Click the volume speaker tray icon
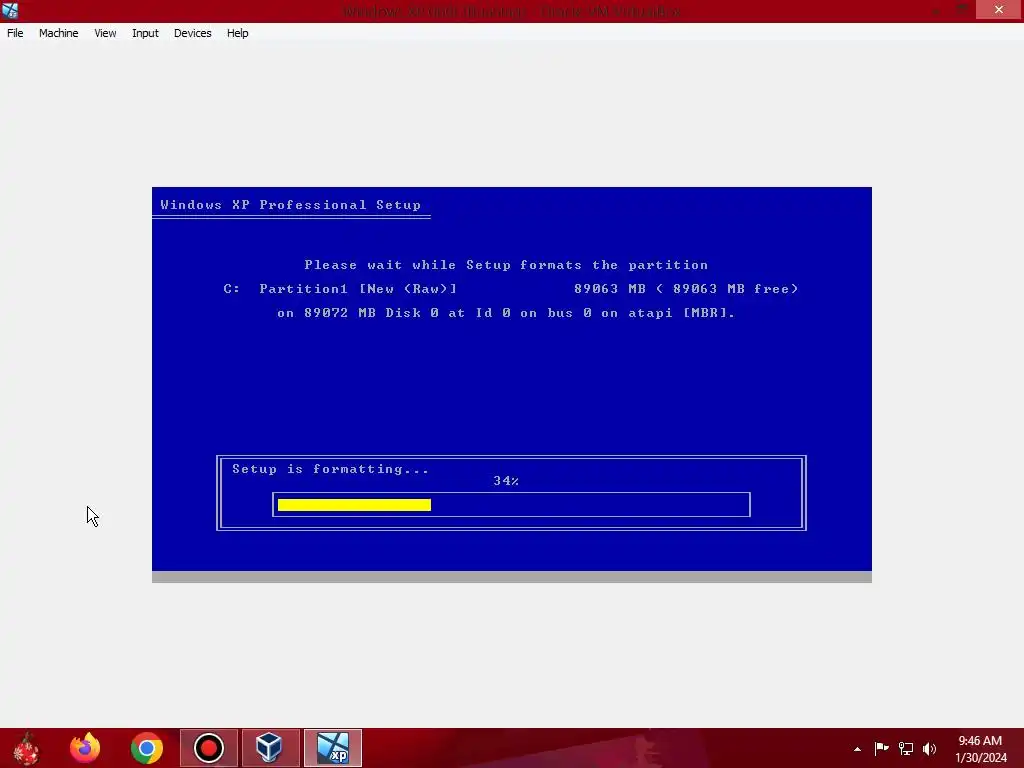The height and width of the screenshot is (768, 1024). 929,748
